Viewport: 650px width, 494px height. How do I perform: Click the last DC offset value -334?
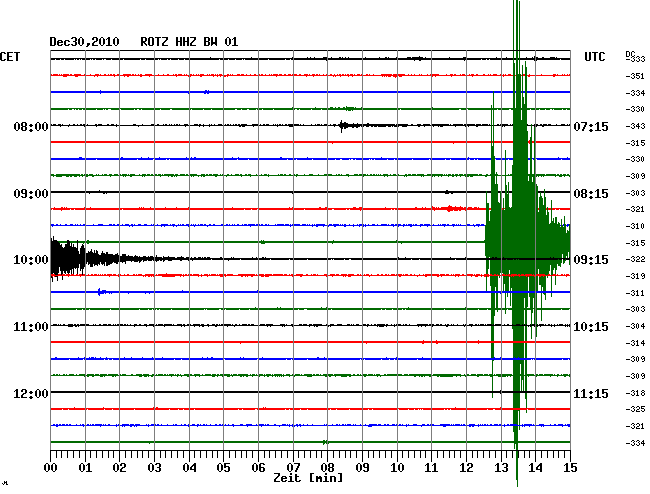tap(635, 443)
